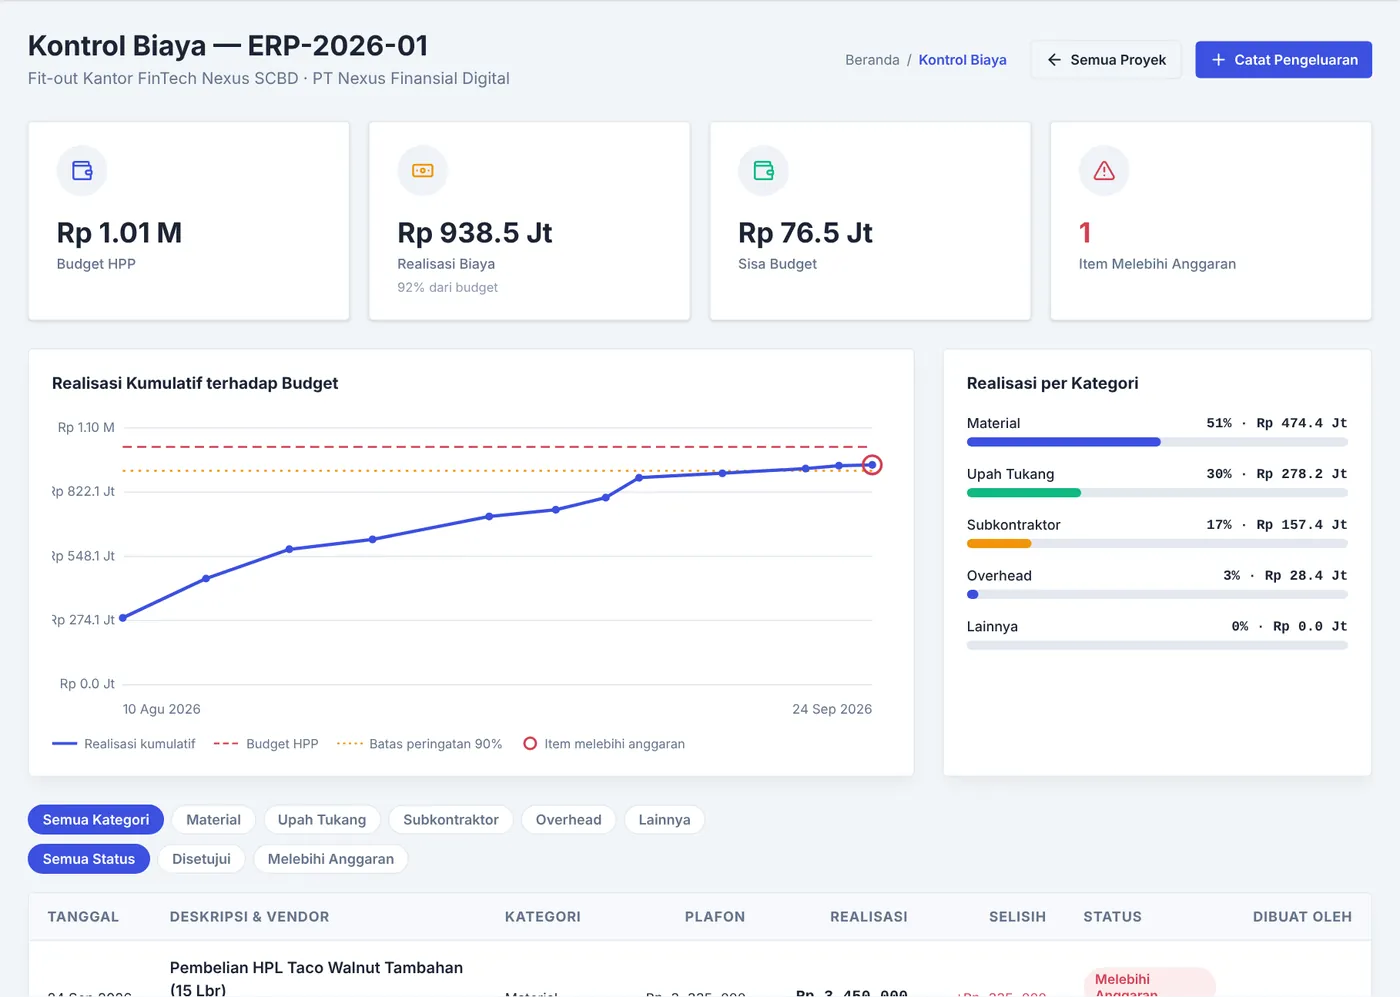
Task: Click the wallet icon above Budget HPP
Action: (82, 171)
